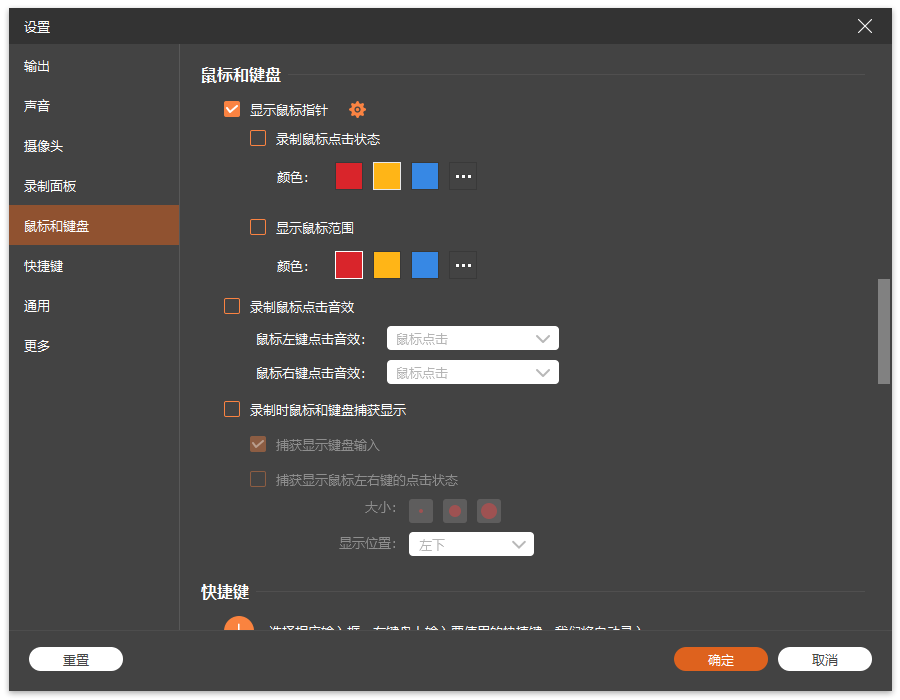Go to 摄像头 settings section

coord(44,146)
